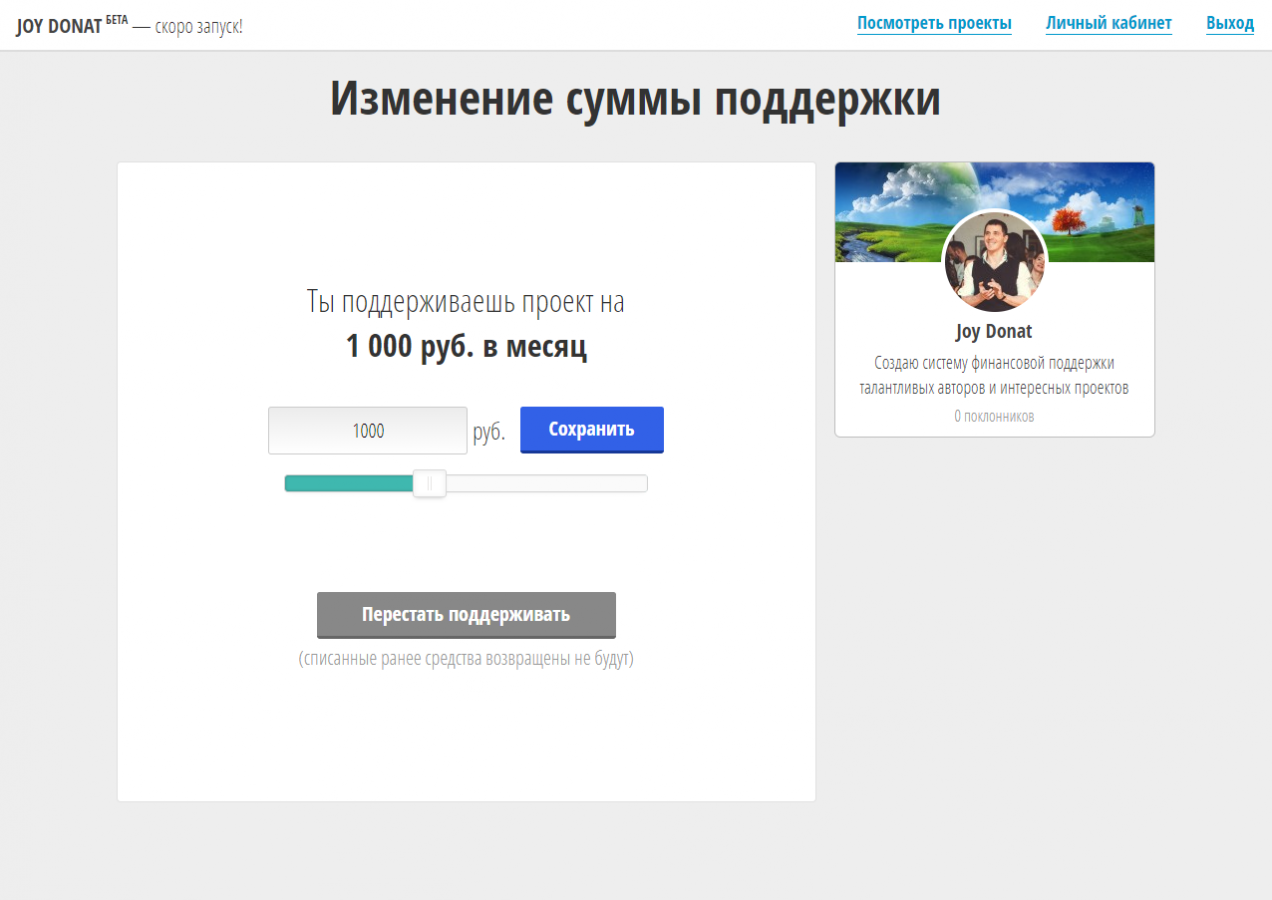Image resolution: width=1272 pixels, height=900 pixels.
Task: Focus the support amount field showing 1000
Action: pos(367,431)
